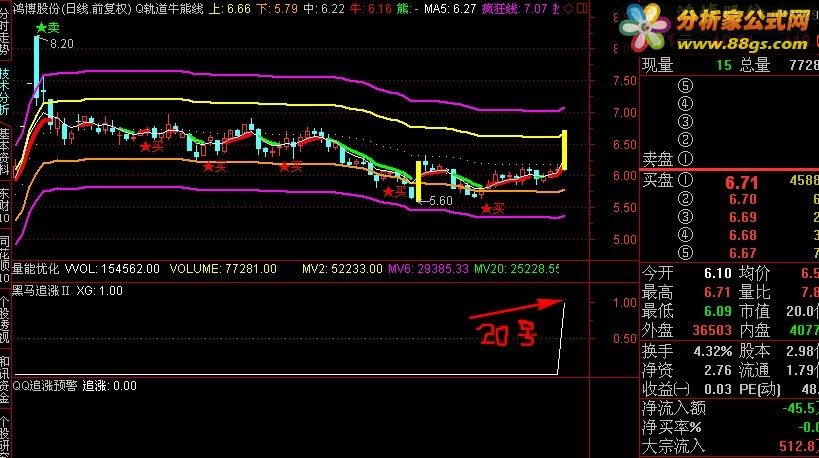Select the 卖盘 ① row
Viewport: 819px width, 458px height.
click(x=730, y=158)
